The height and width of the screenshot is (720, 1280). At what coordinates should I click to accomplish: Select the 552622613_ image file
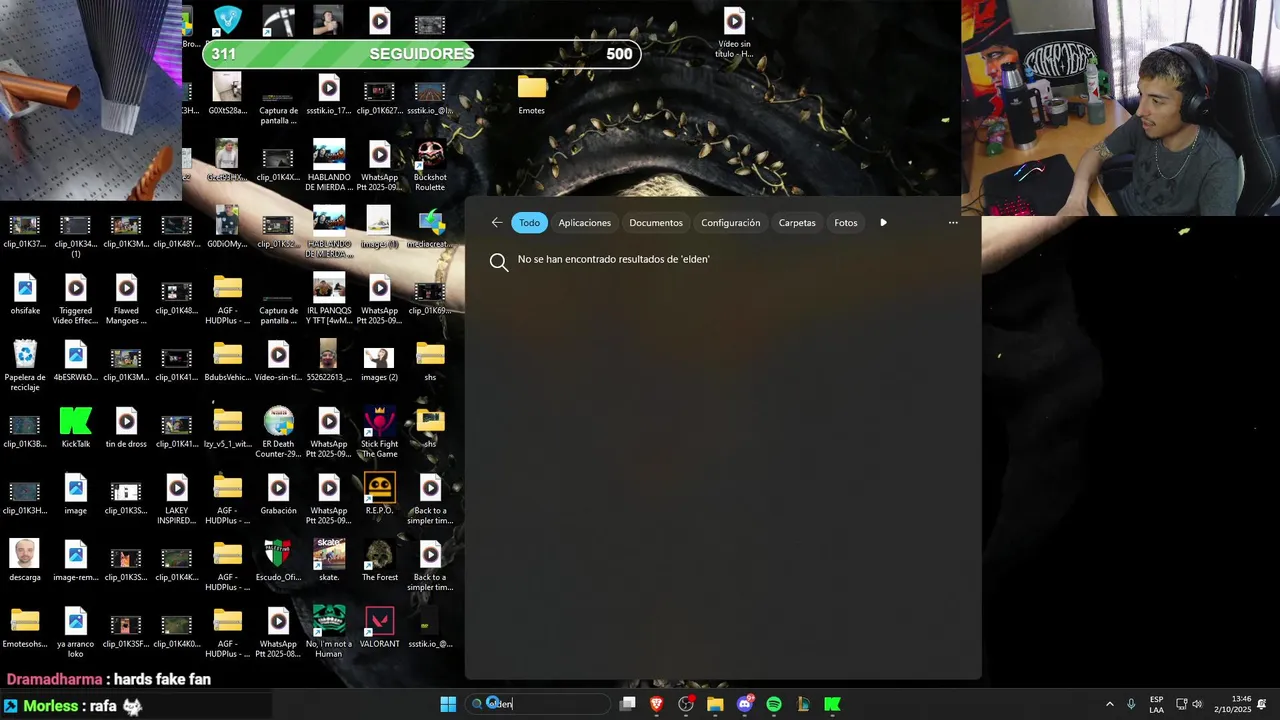pos(329,361)
